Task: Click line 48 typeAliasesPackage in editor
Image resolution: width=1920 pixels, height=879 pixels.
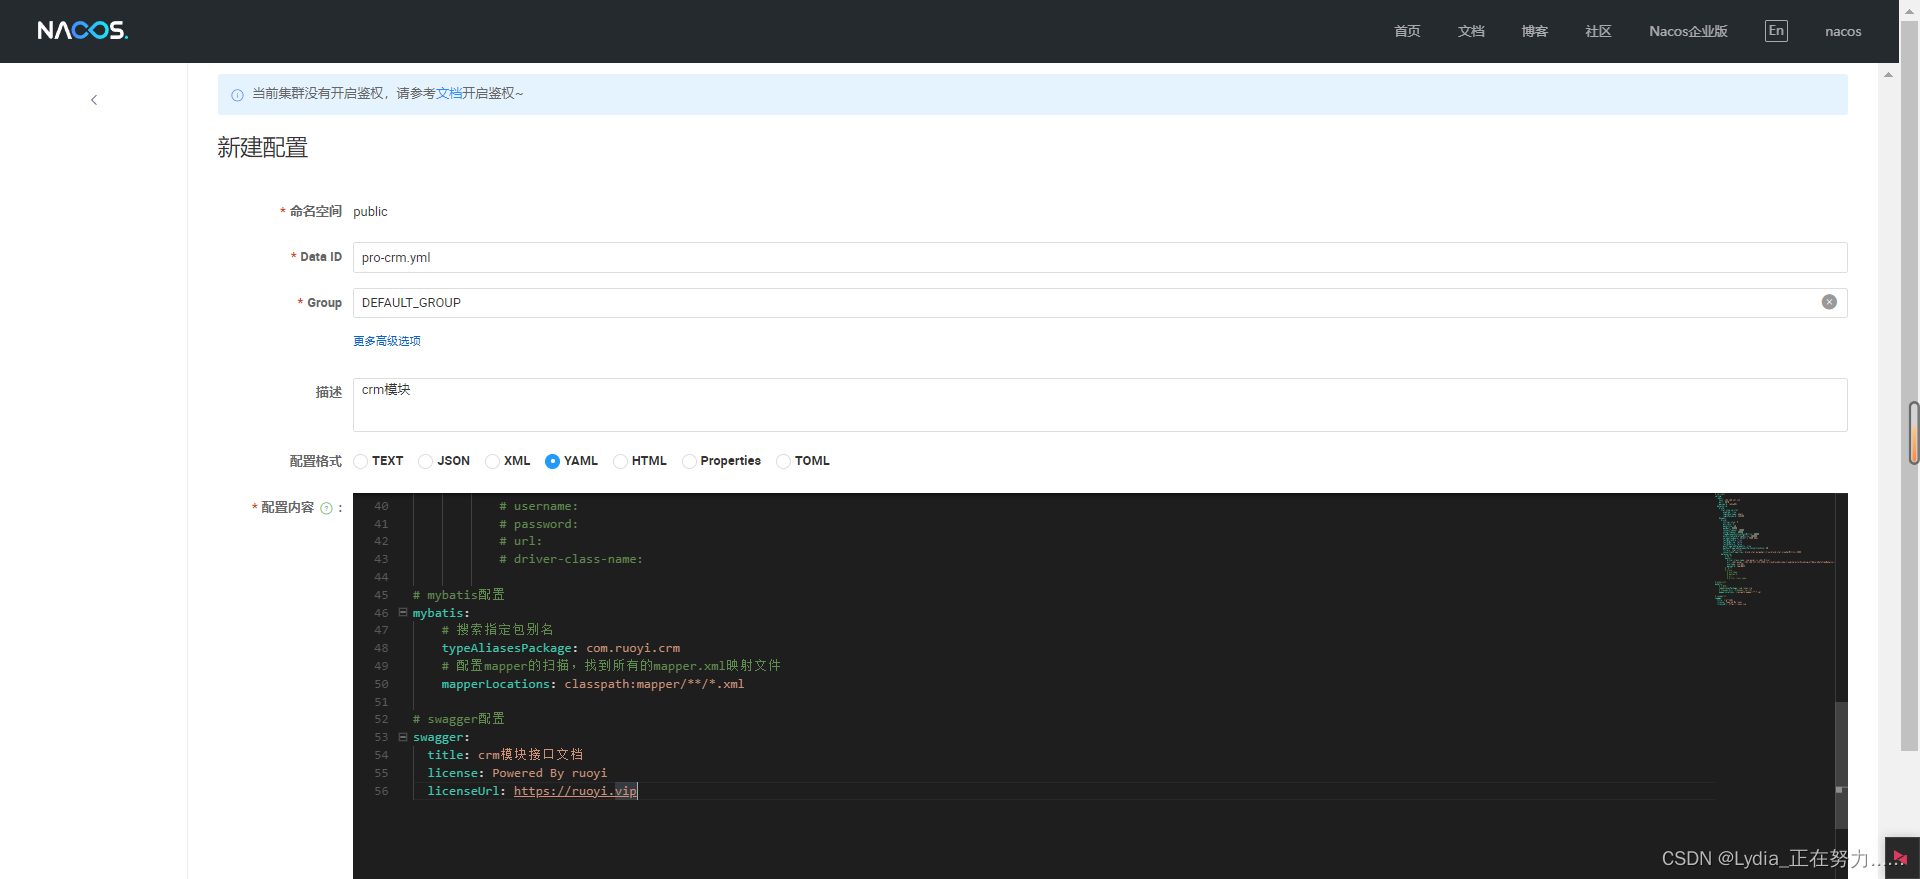Action: 560,648
